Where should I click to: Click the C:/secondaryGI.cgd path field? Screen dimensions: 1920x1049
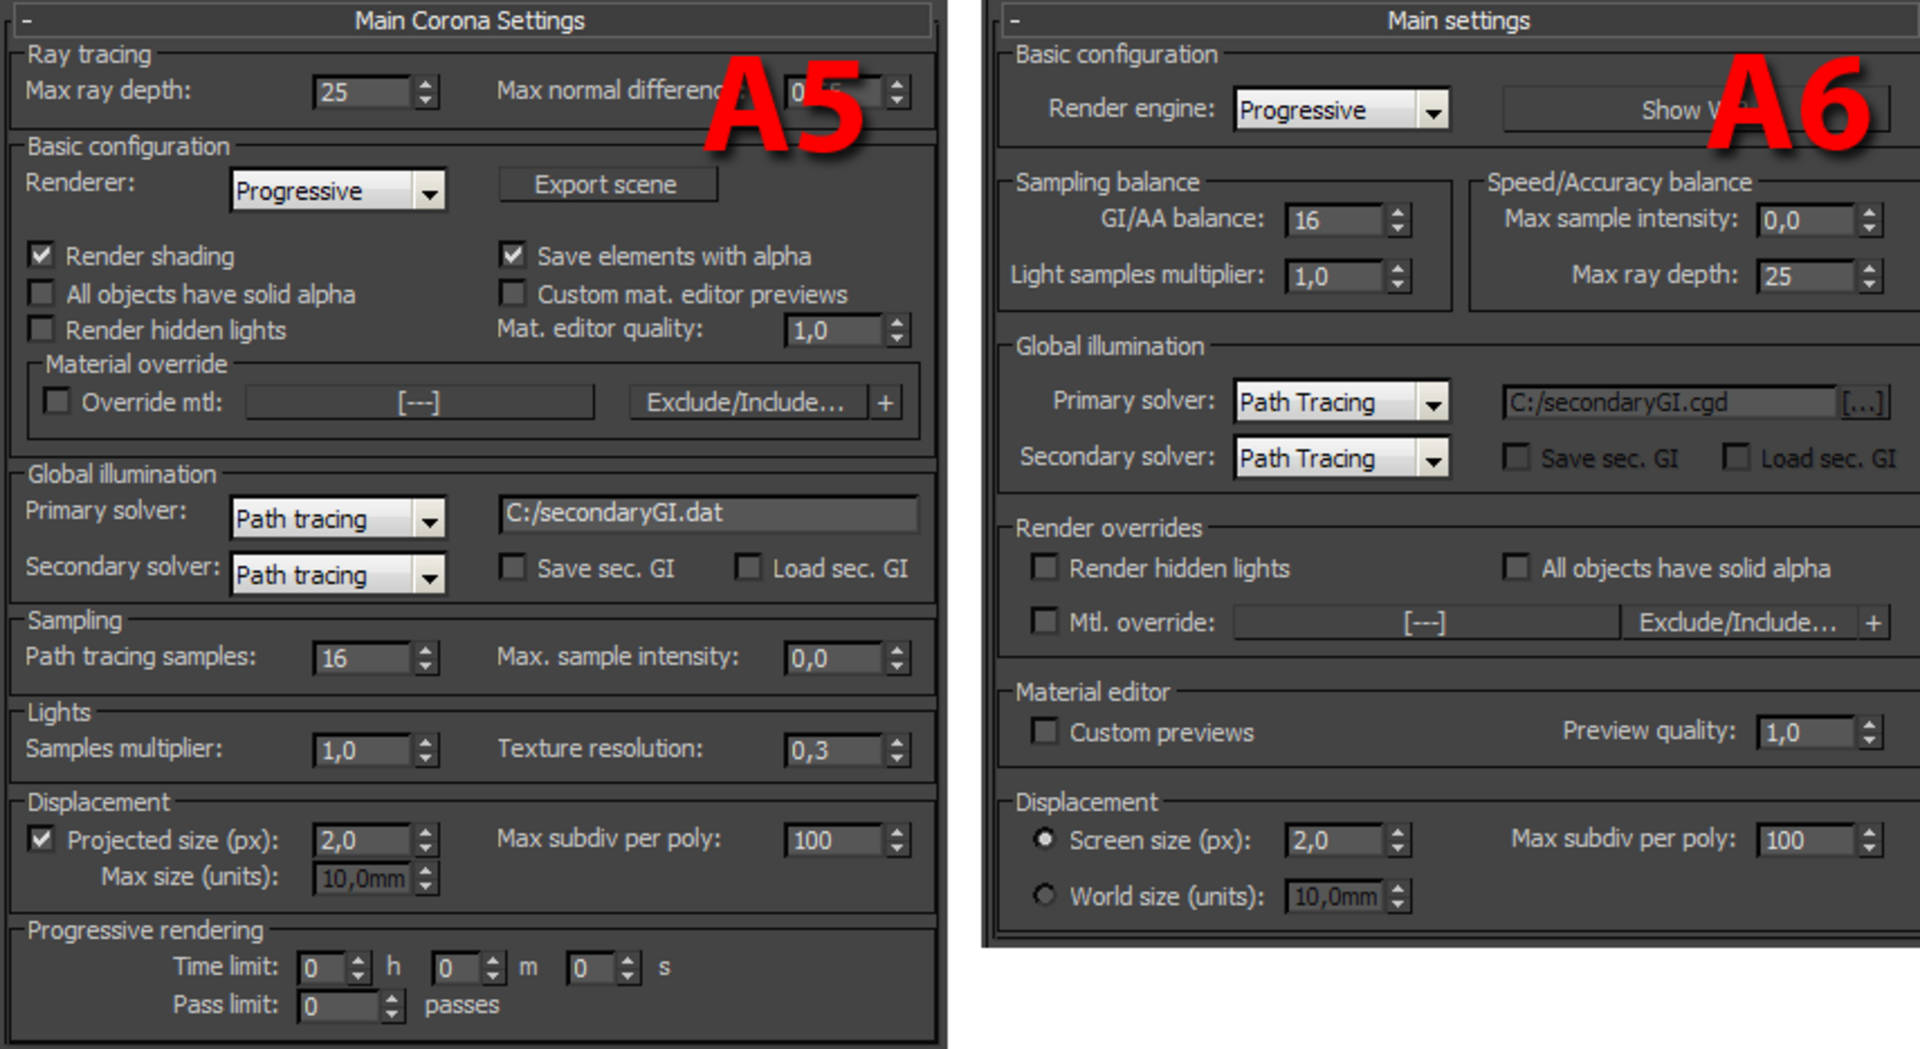pyautogui.click(x=1670, y=402)
